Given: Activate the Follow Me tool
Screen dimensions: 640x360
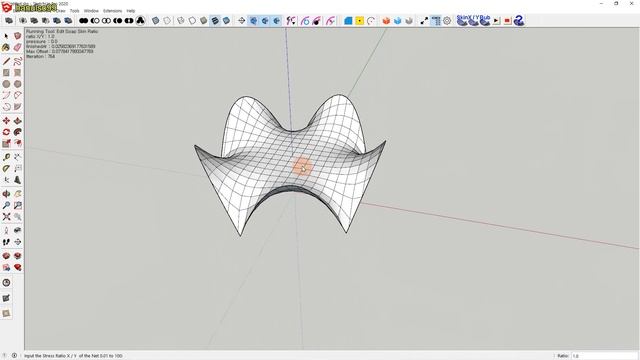Looking at the screenshot, I should [18, 132].
